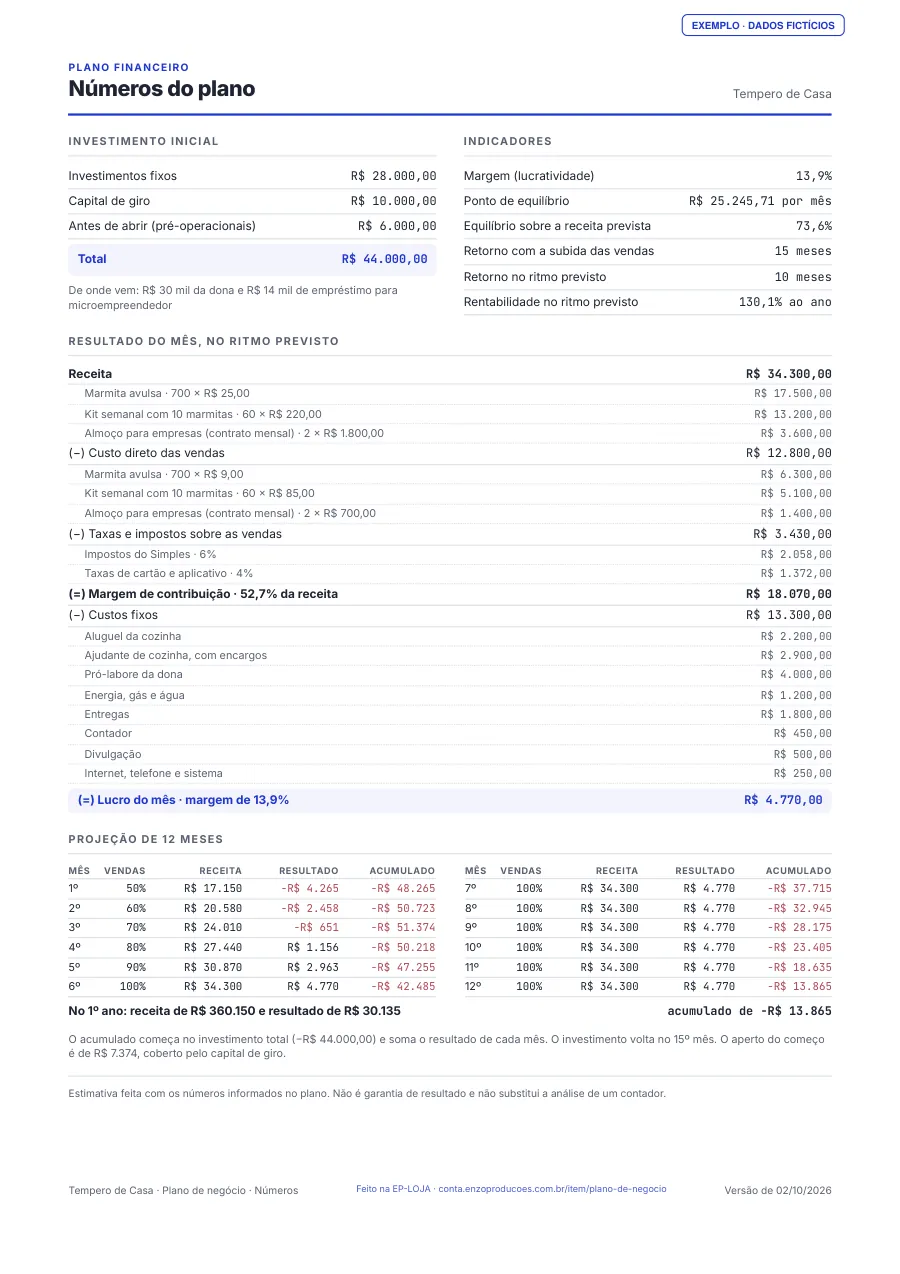Select the Receita R$ 34.300,00 line
The image size is (900, 1274).
[x=450, y=374]
